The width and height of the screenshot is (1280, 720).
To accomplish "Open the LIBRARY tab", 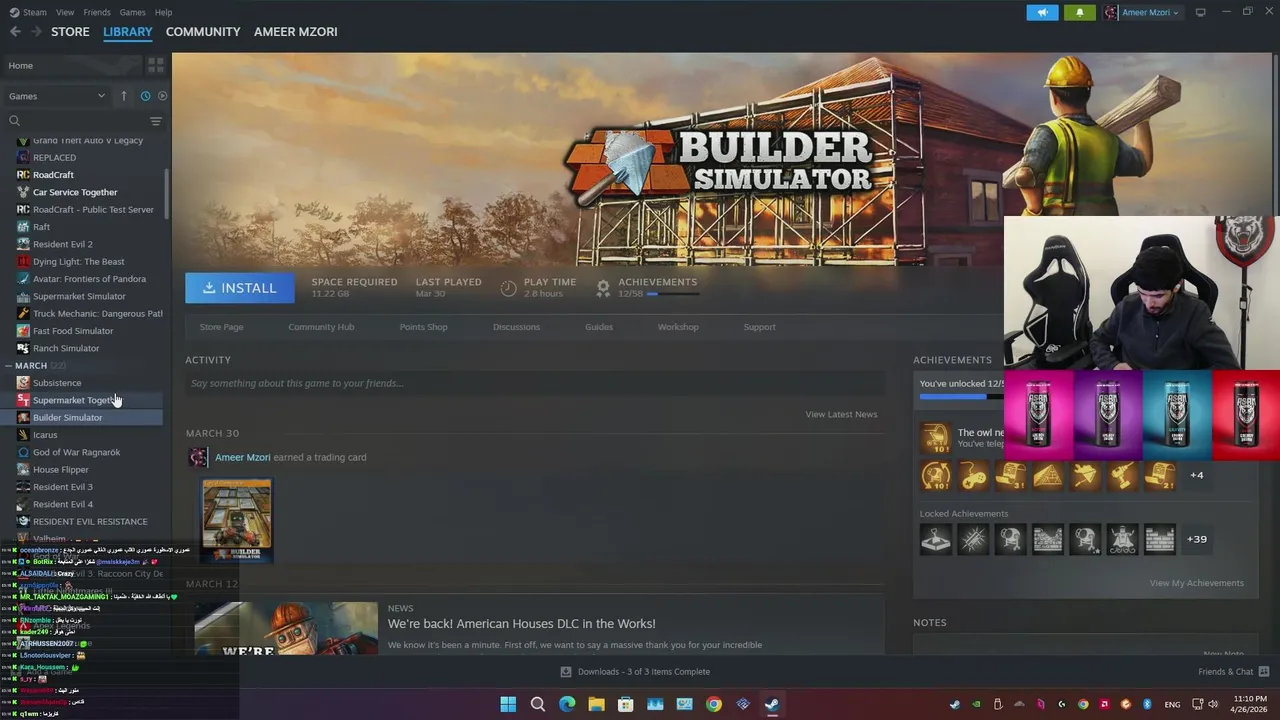I will click(128, 32).
